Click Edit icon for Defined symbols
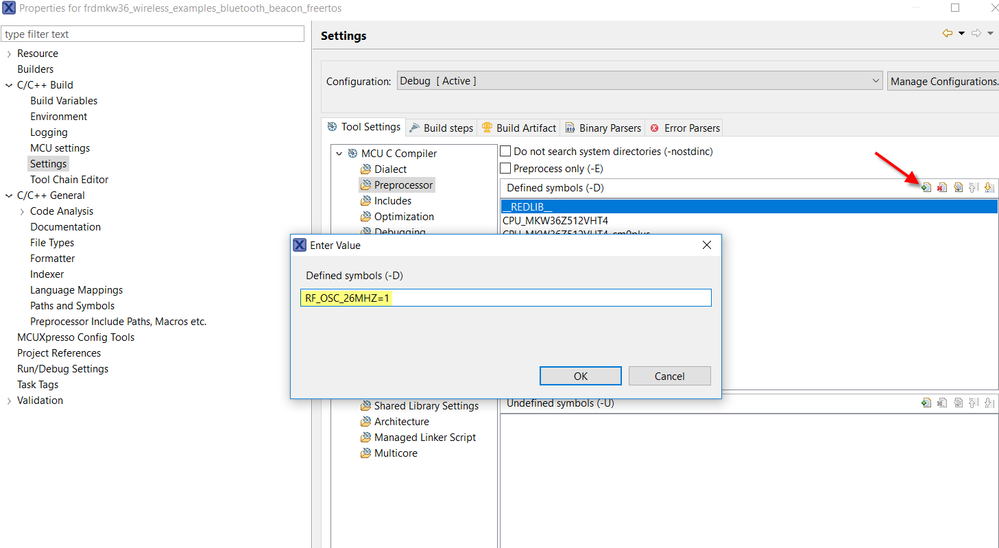 [958, 187]
